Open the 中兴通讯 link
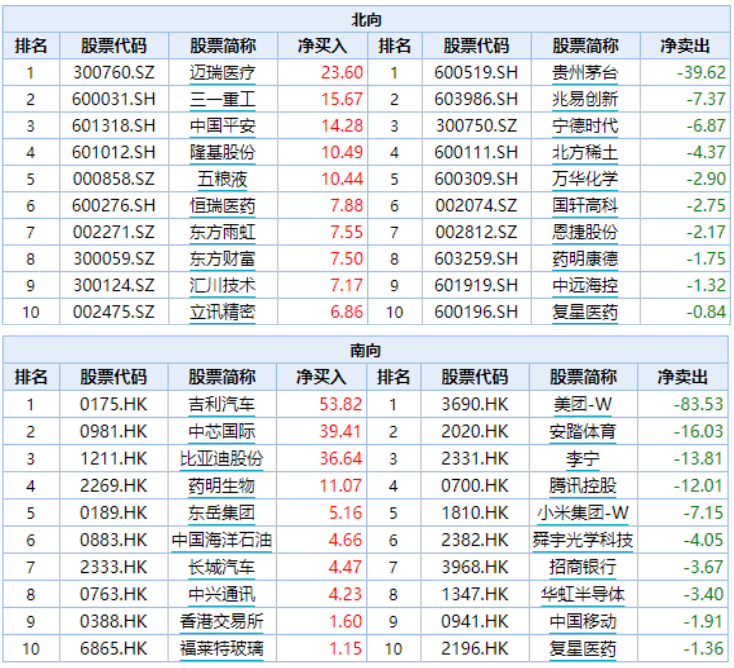 click(221, 595)
